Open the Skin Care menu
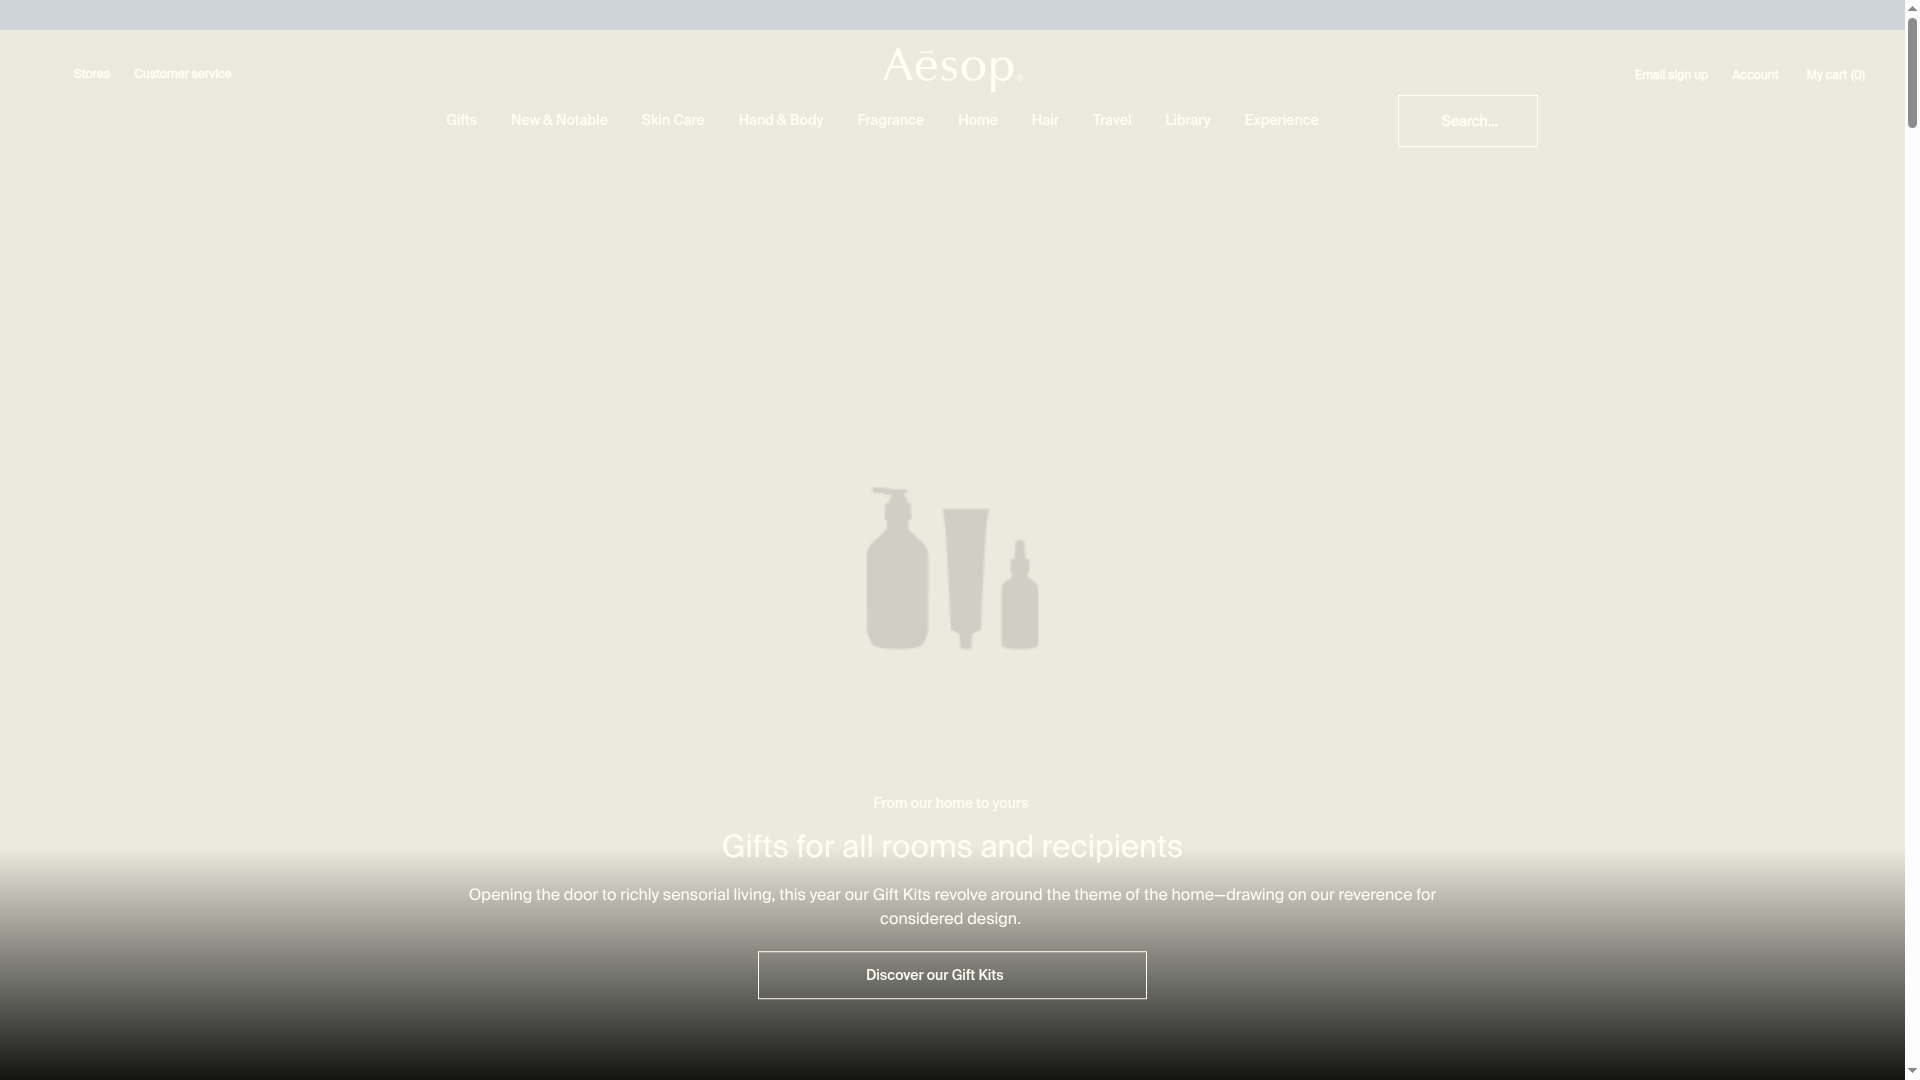The width and height of the screenshot is (1920, 1080). [x=672, y=120]
